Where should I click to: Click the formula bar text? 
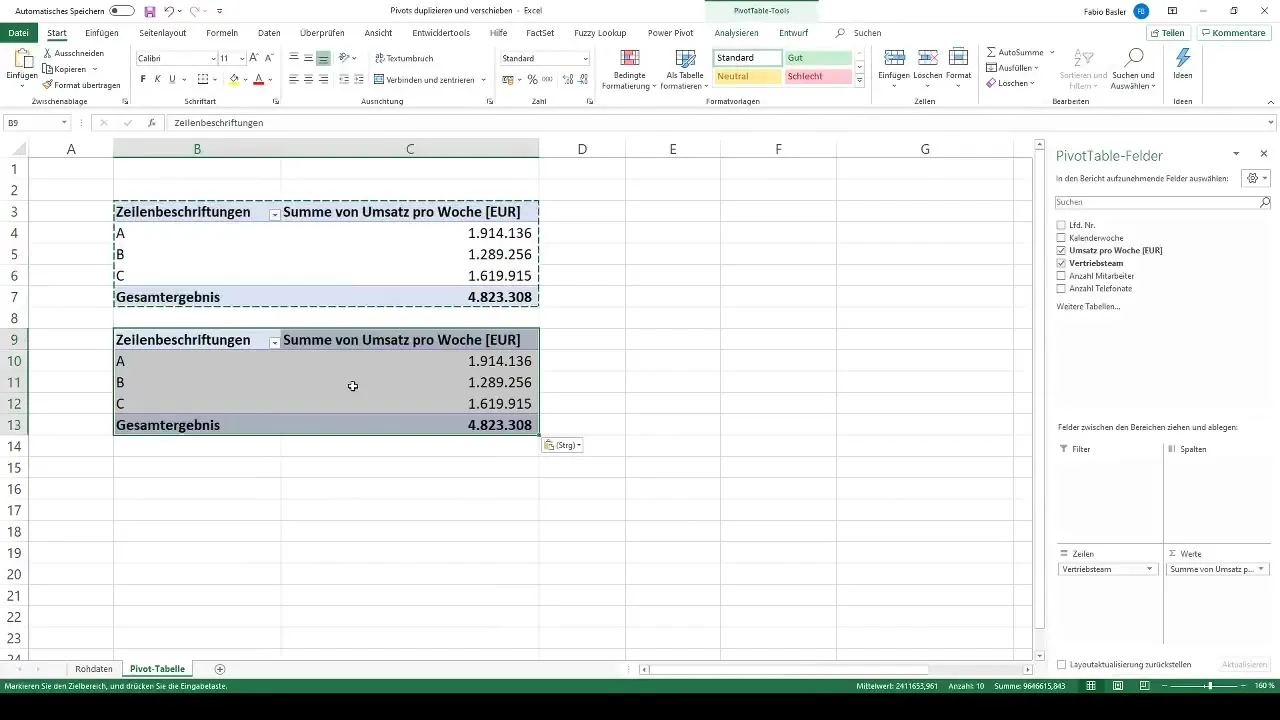pyautogui.click(x=218, y=123)
